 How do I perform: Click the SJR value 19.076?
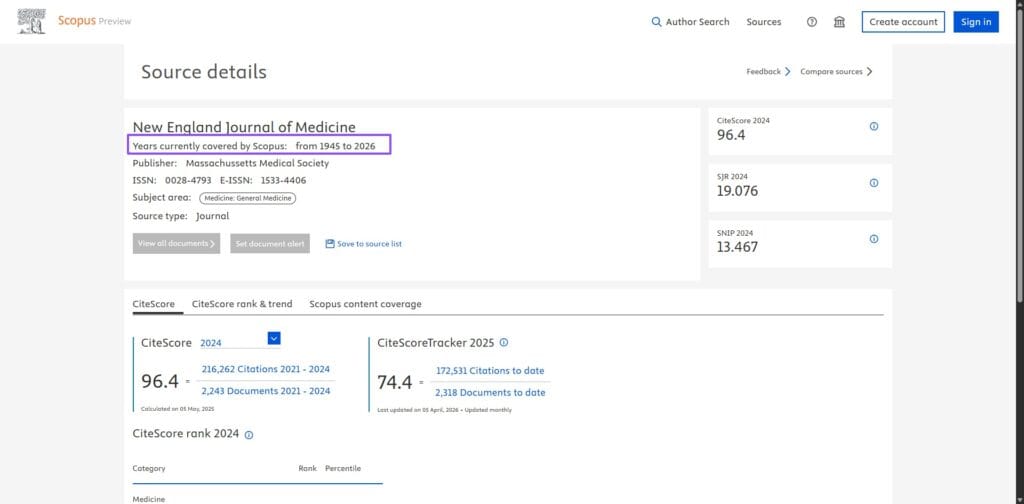(737, 191)
